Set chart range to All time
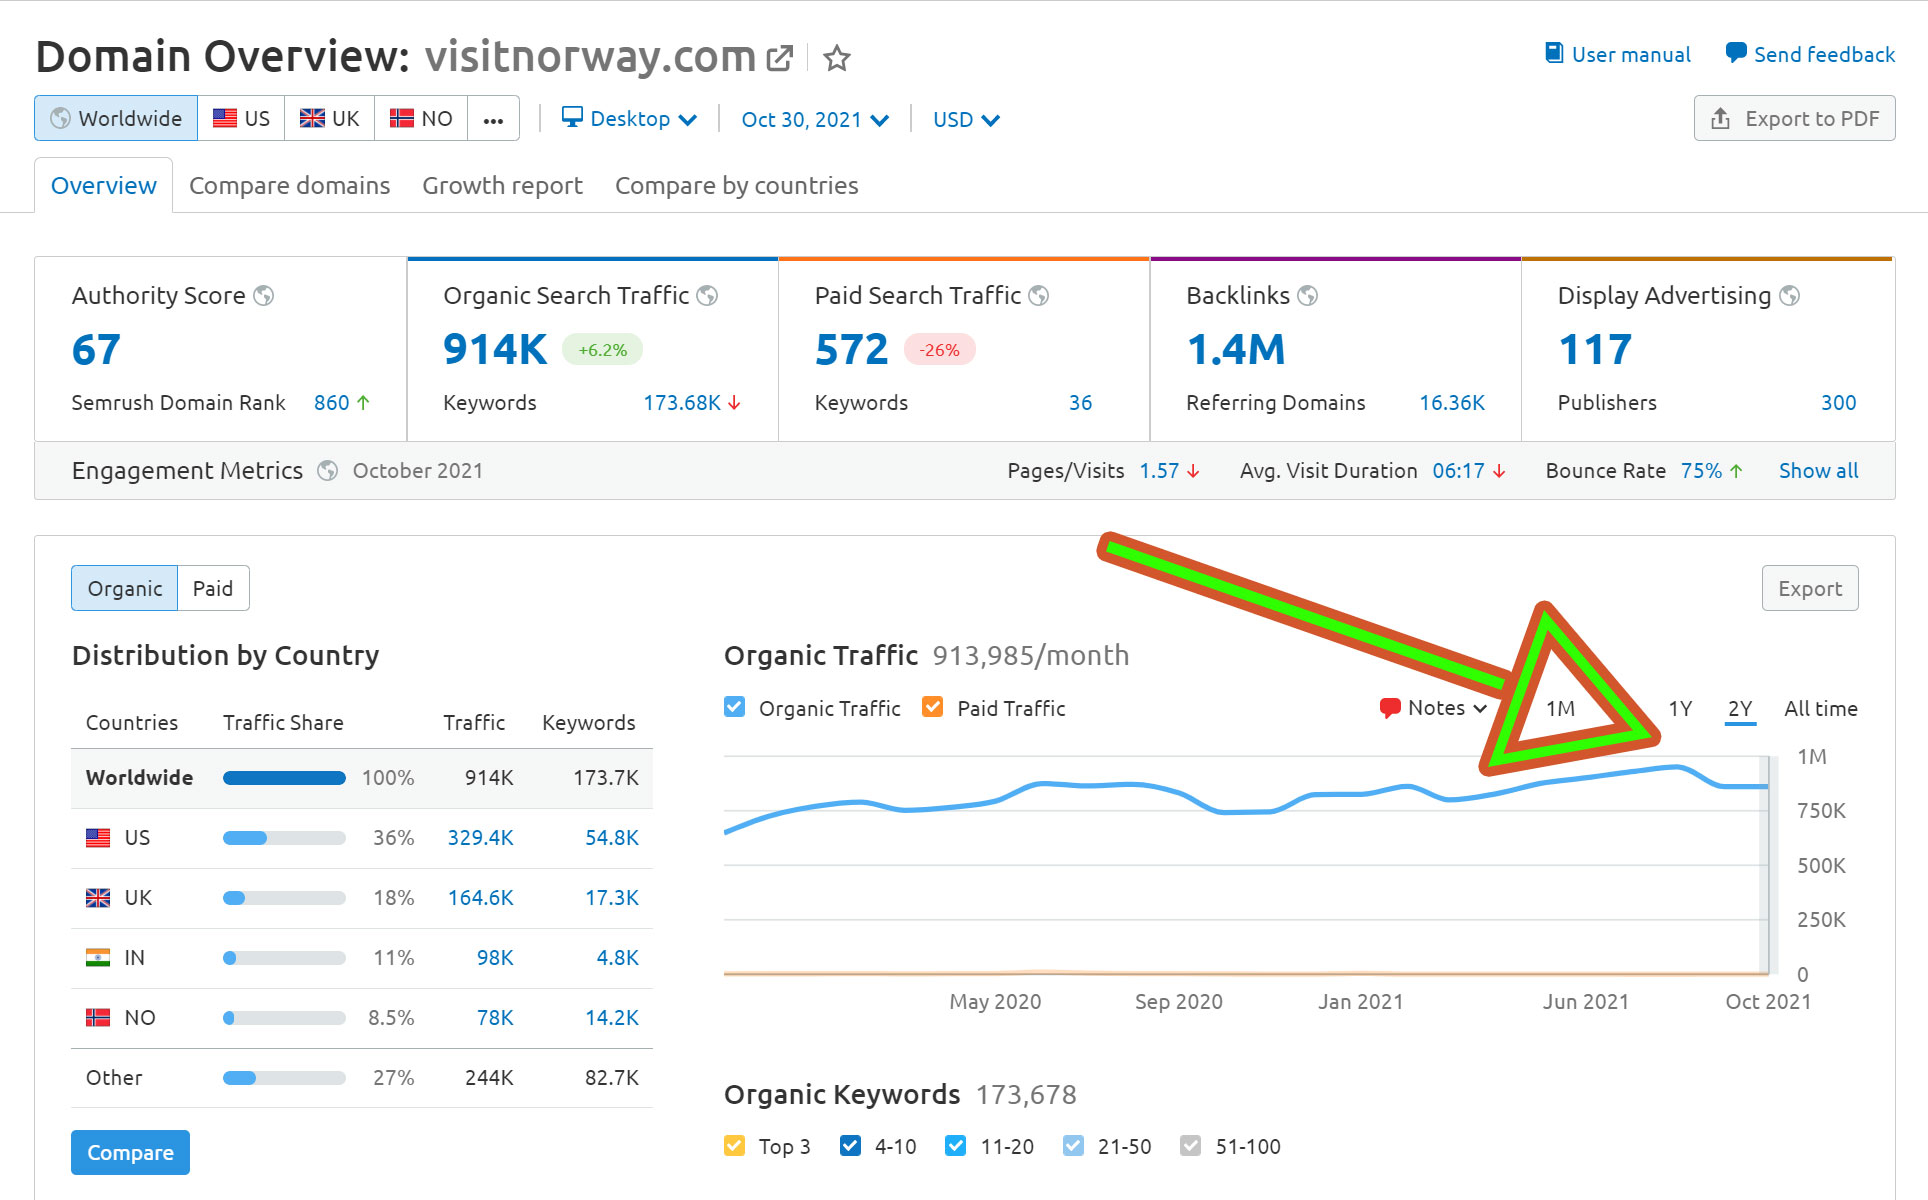 tap(1821, 709)
